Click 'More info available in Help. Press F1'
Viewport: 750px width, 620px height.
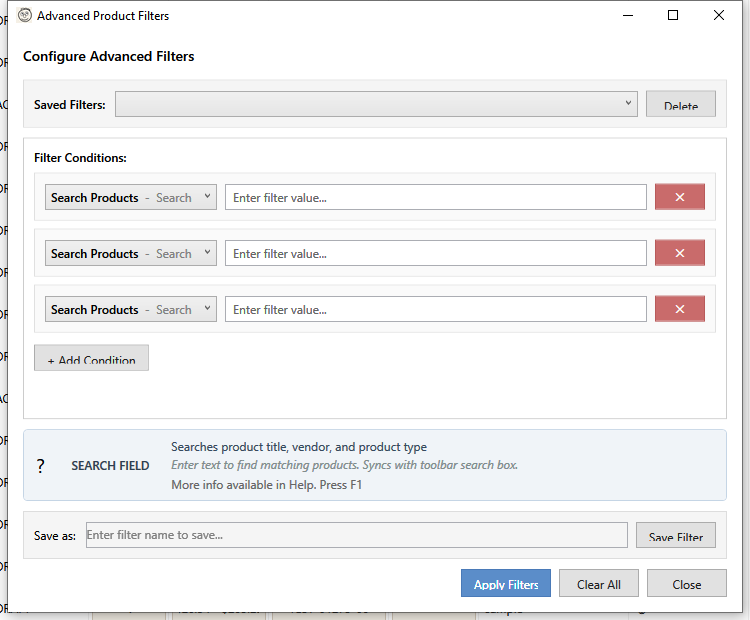[266, 485]
